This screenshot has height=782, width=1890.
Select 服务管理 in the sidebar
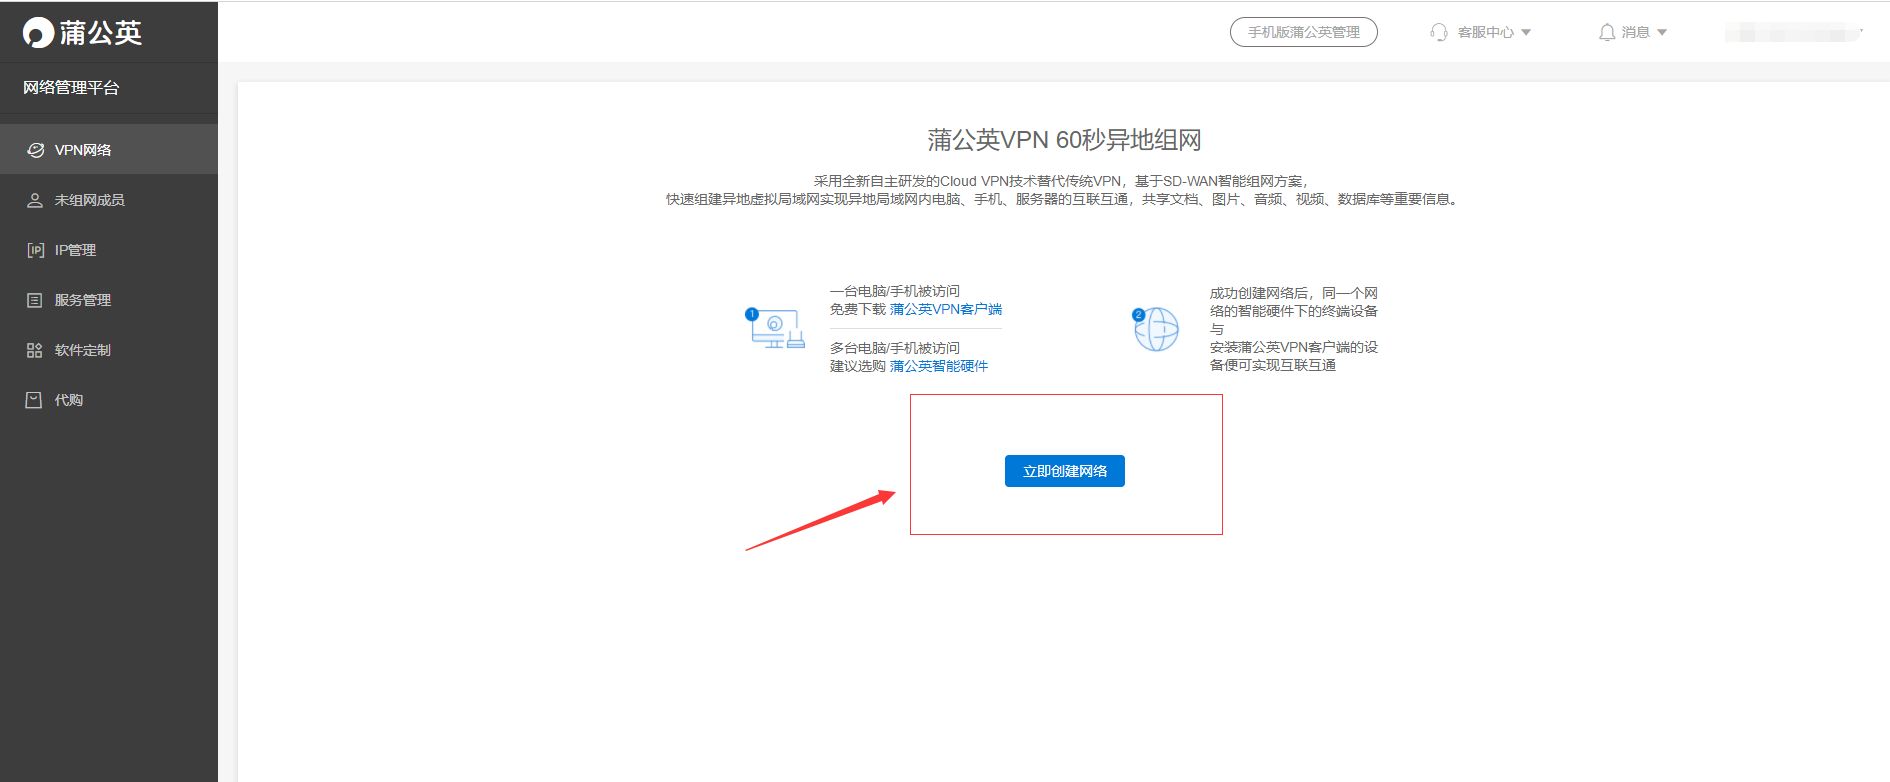109,300
